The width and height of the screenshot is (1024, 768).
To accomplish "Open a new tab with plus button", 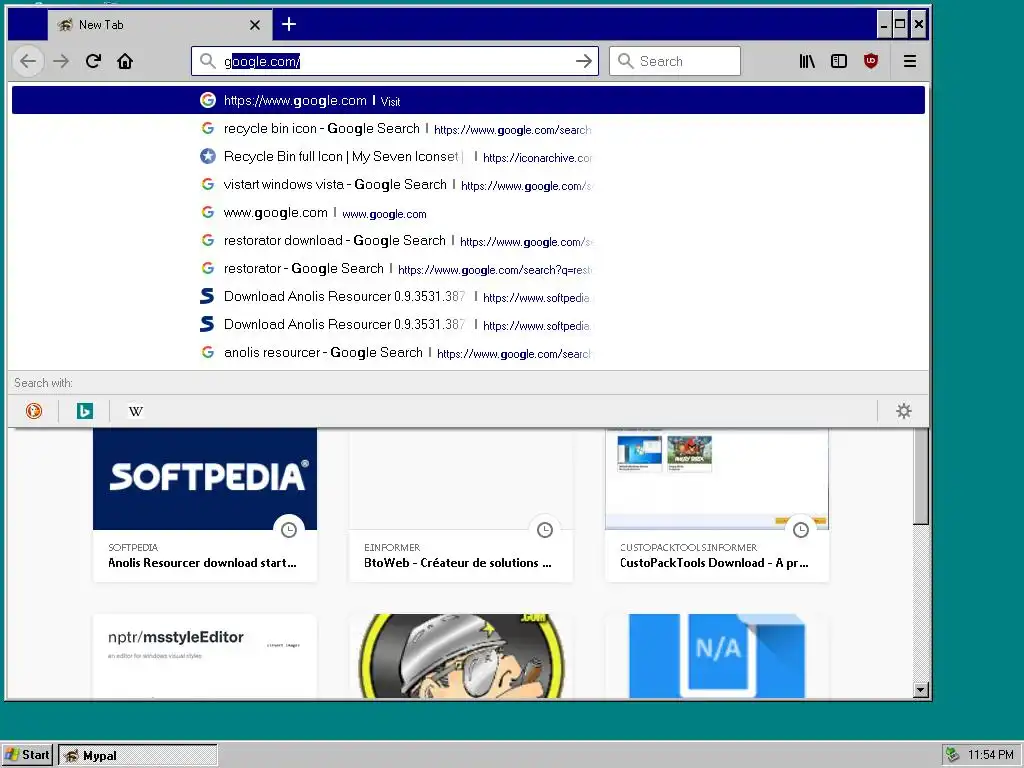I will point(289,25).
